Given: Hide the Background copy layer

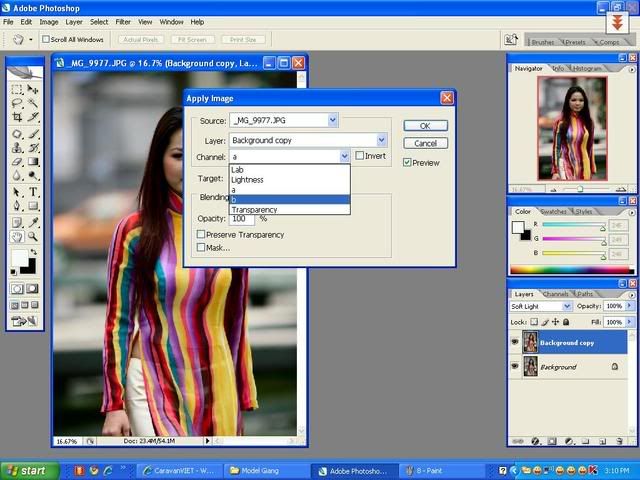Looking at the screenshot, I should coord(515,342).
